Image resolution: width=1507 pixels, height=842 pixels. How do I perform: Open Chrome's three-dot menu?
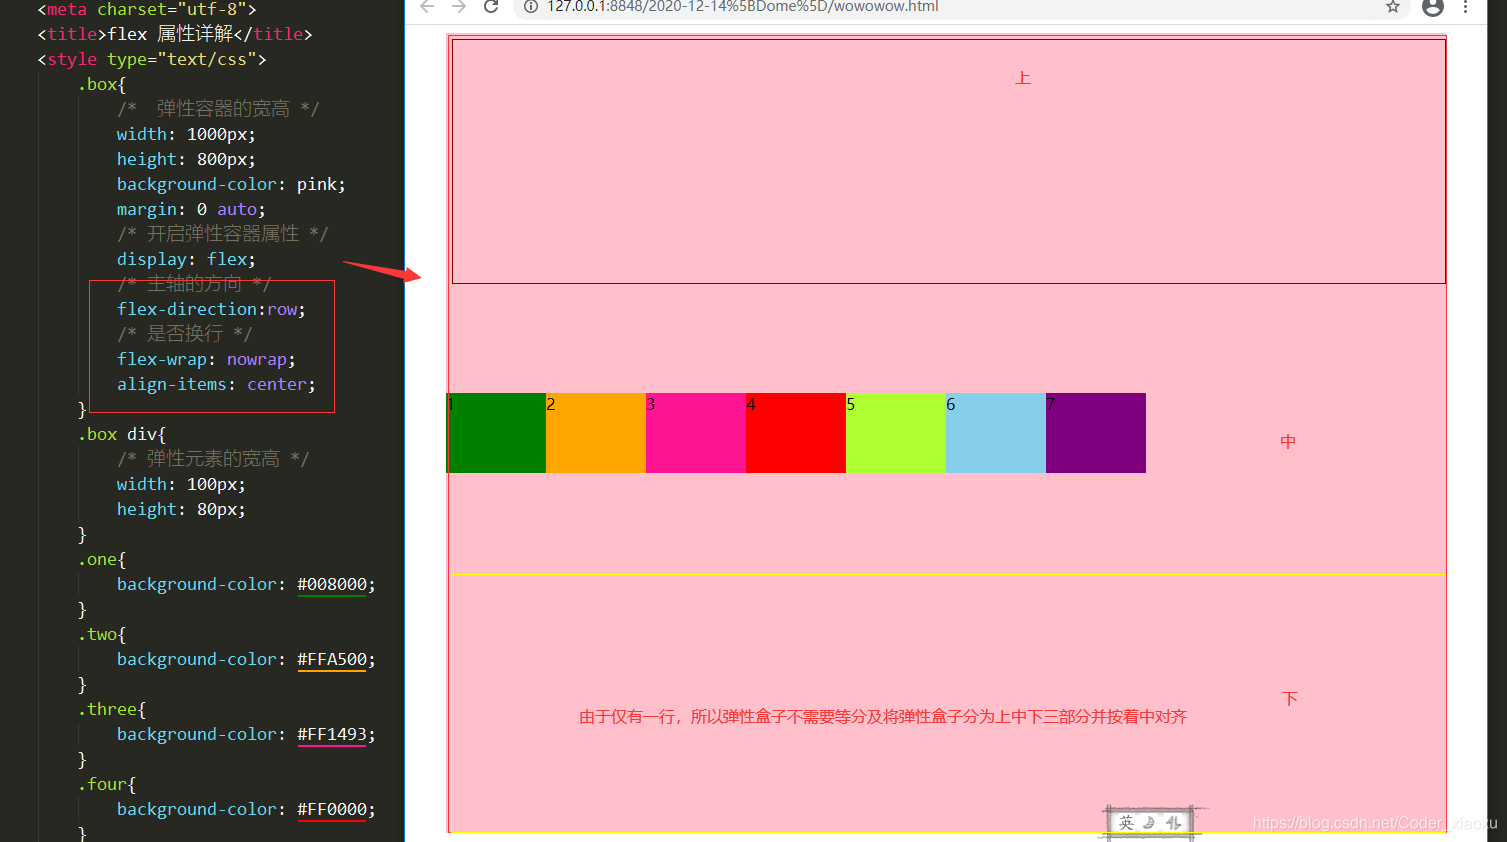(x=1466, y=6)
